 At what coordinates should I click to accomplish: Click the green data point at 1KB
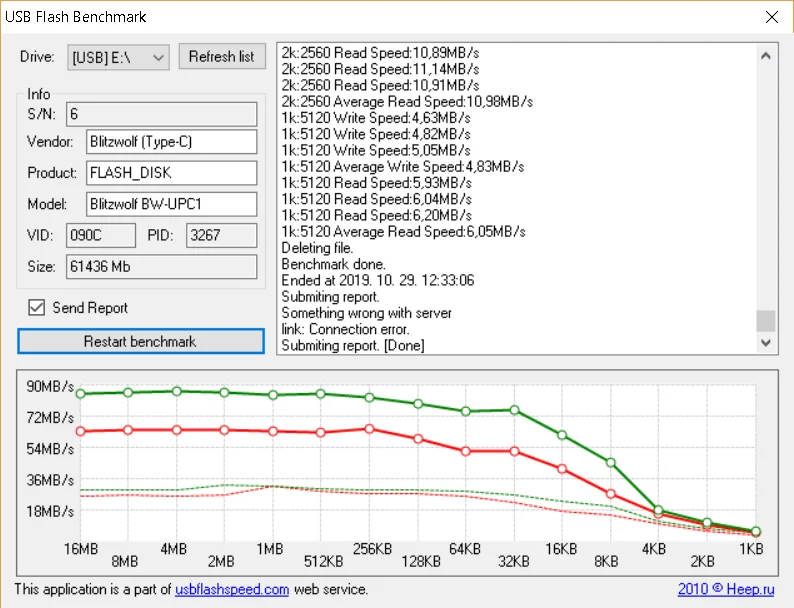tap(756, 531)
